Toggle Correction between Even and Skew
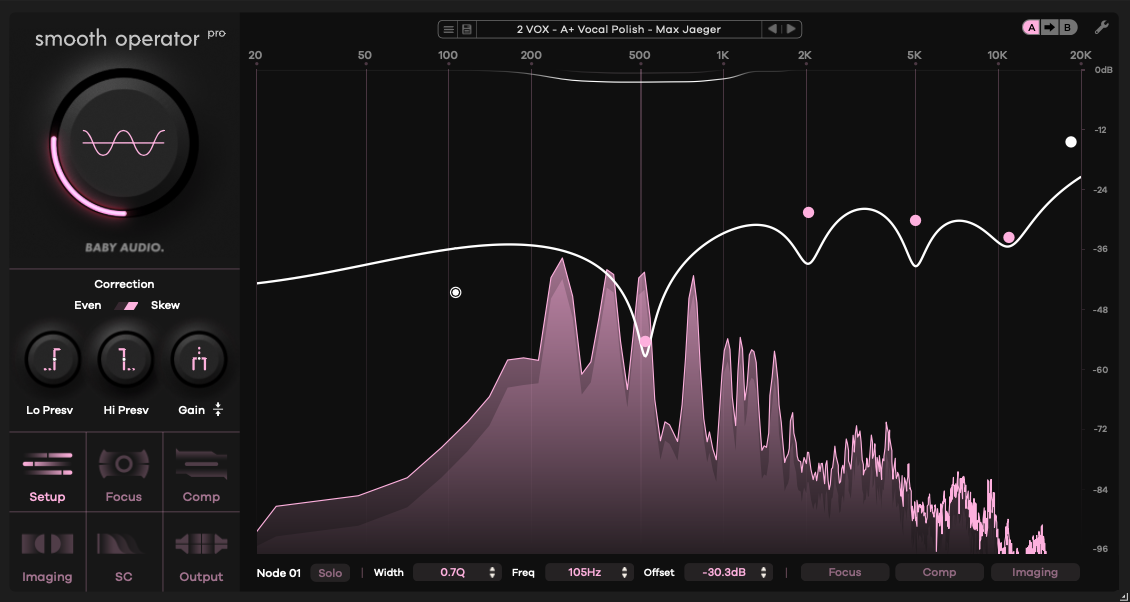Viewport: 1130px width, 602px height. 128,306
